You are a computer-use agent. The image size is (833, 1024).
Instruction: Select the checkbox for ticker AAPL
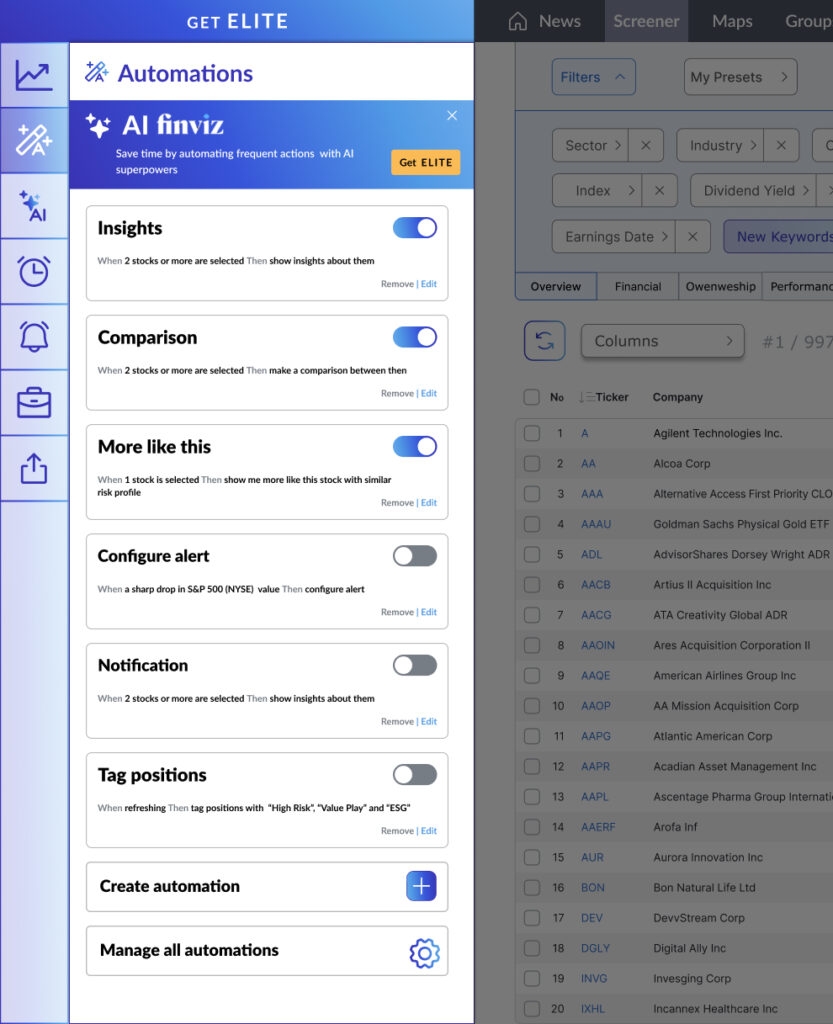531,797
